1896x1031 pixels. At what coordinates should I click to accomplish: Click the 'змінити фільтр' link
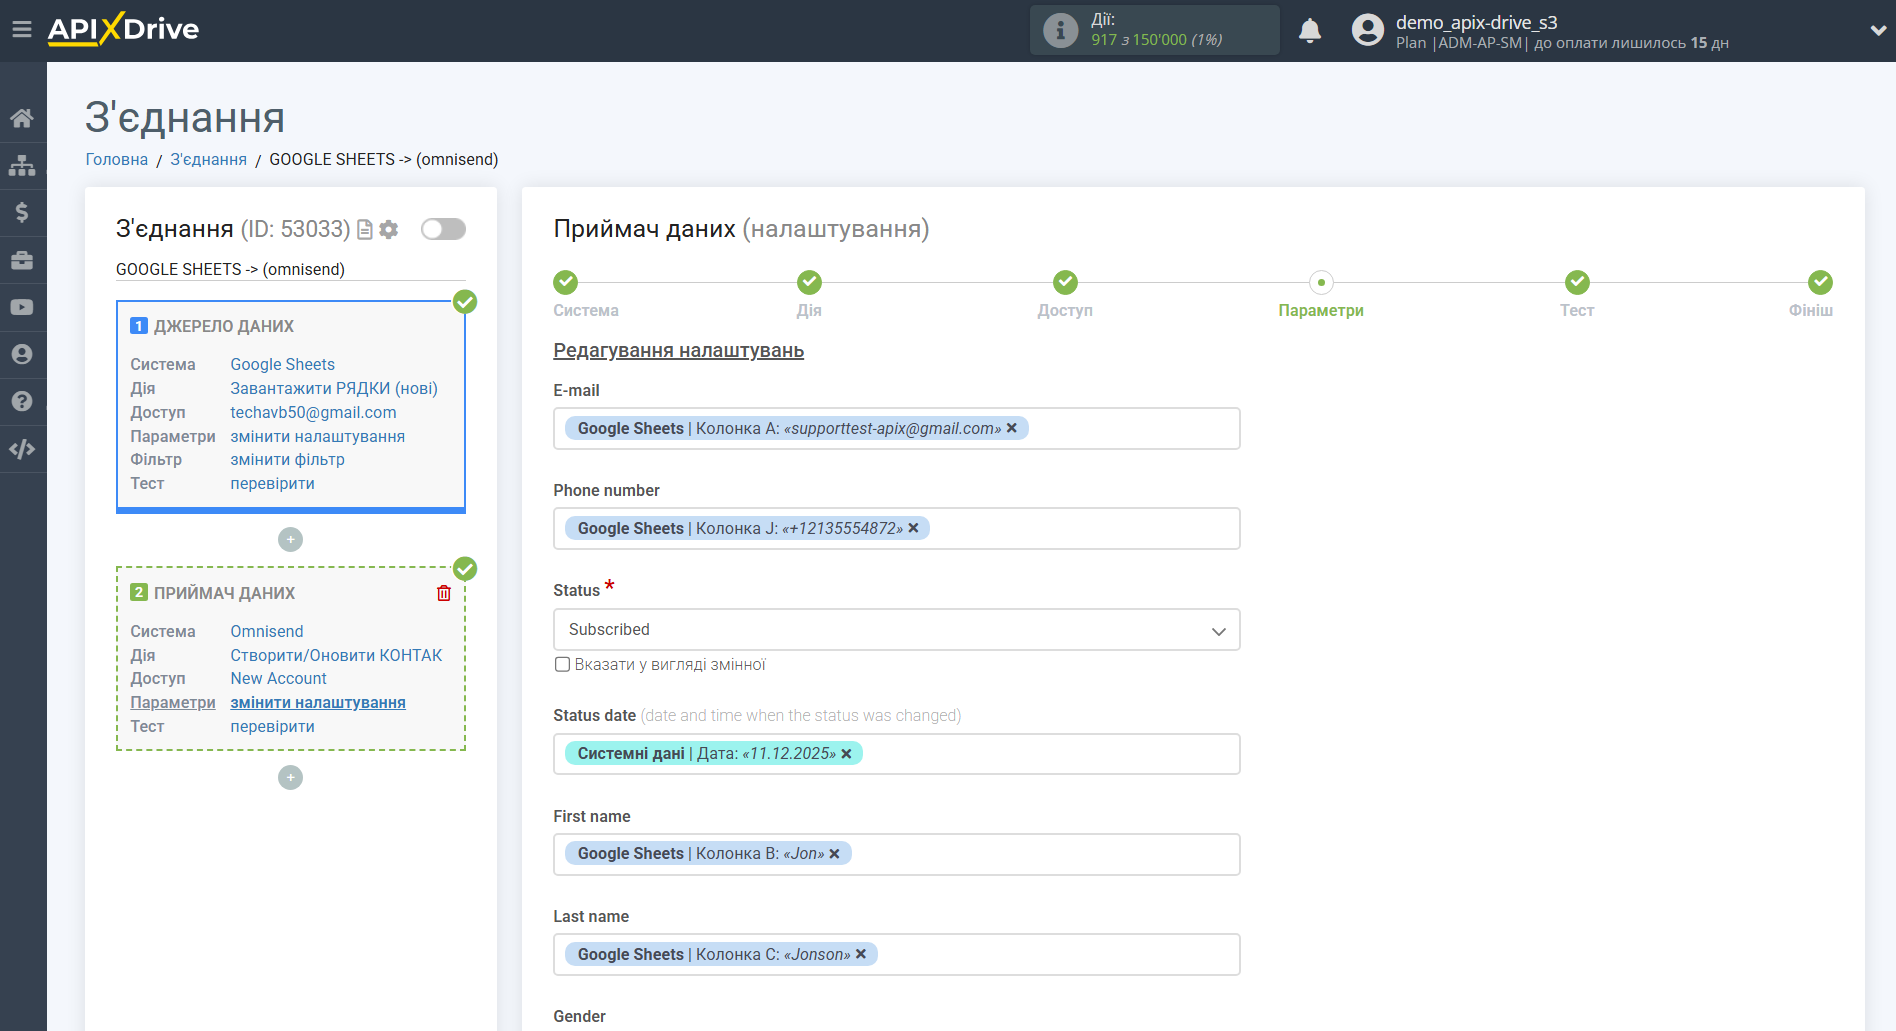(287, 460)
